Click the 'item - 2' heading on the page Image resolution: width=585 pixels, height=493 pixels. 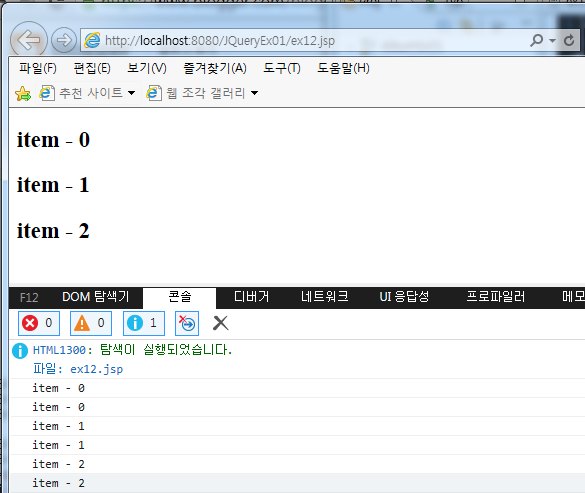(x=53, y=231)
